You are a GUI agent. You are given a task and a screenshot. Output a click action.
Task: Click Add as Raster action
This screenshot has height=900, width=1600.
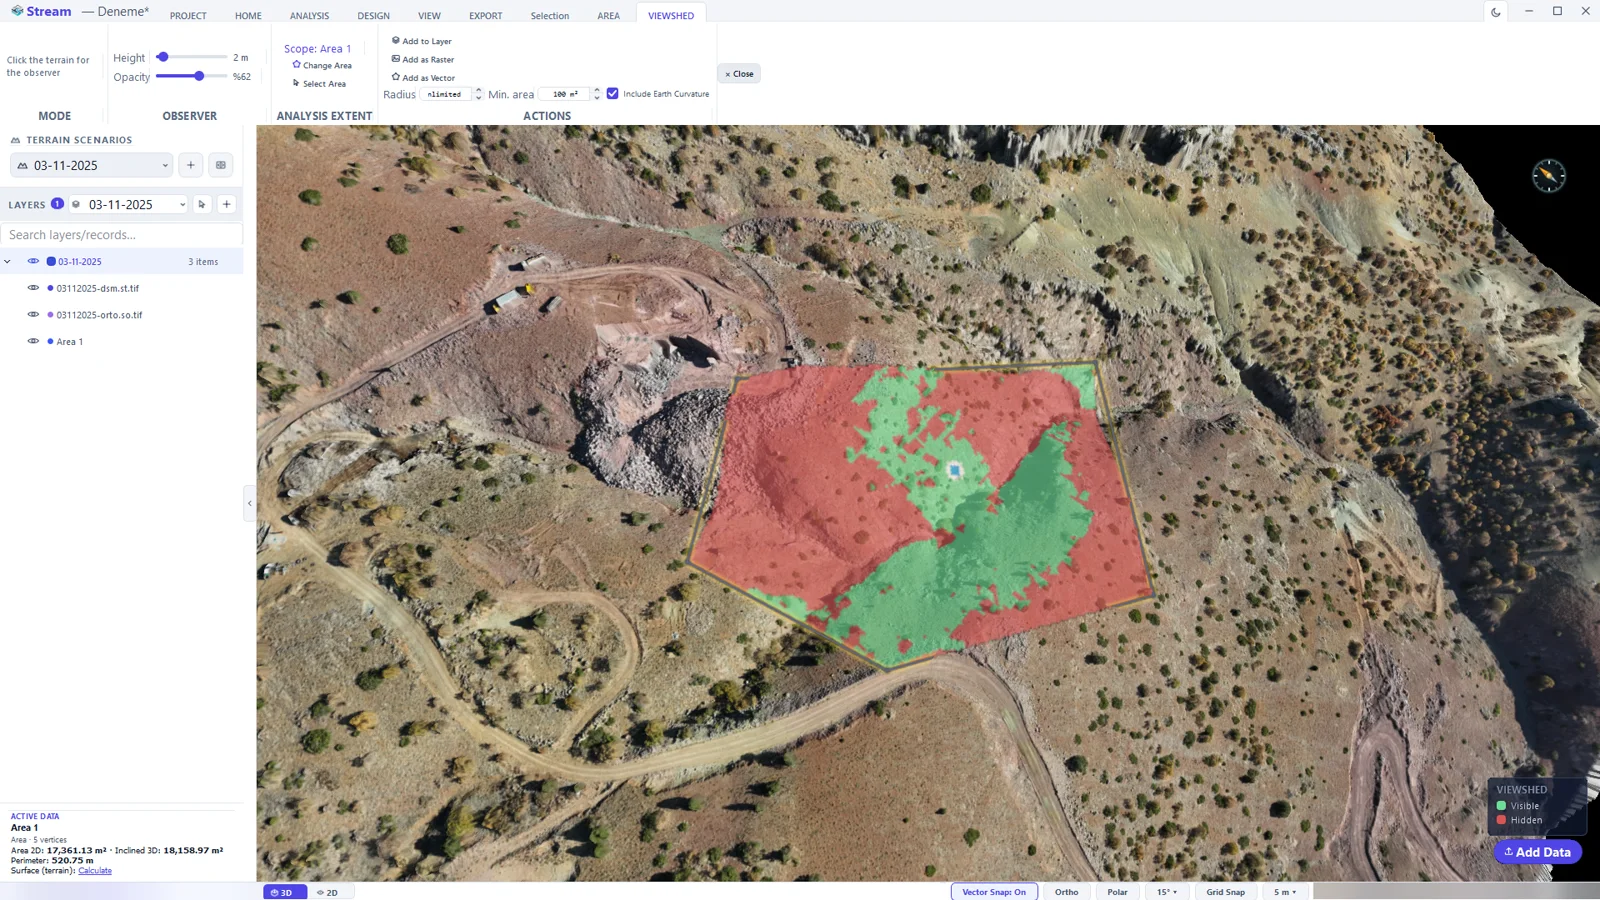pos(422,59)
